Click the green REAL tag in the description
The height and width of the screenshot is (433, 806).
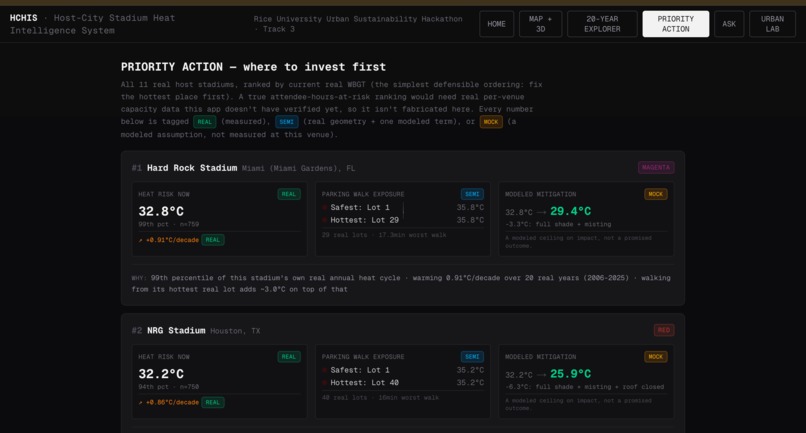pos(205,122)
